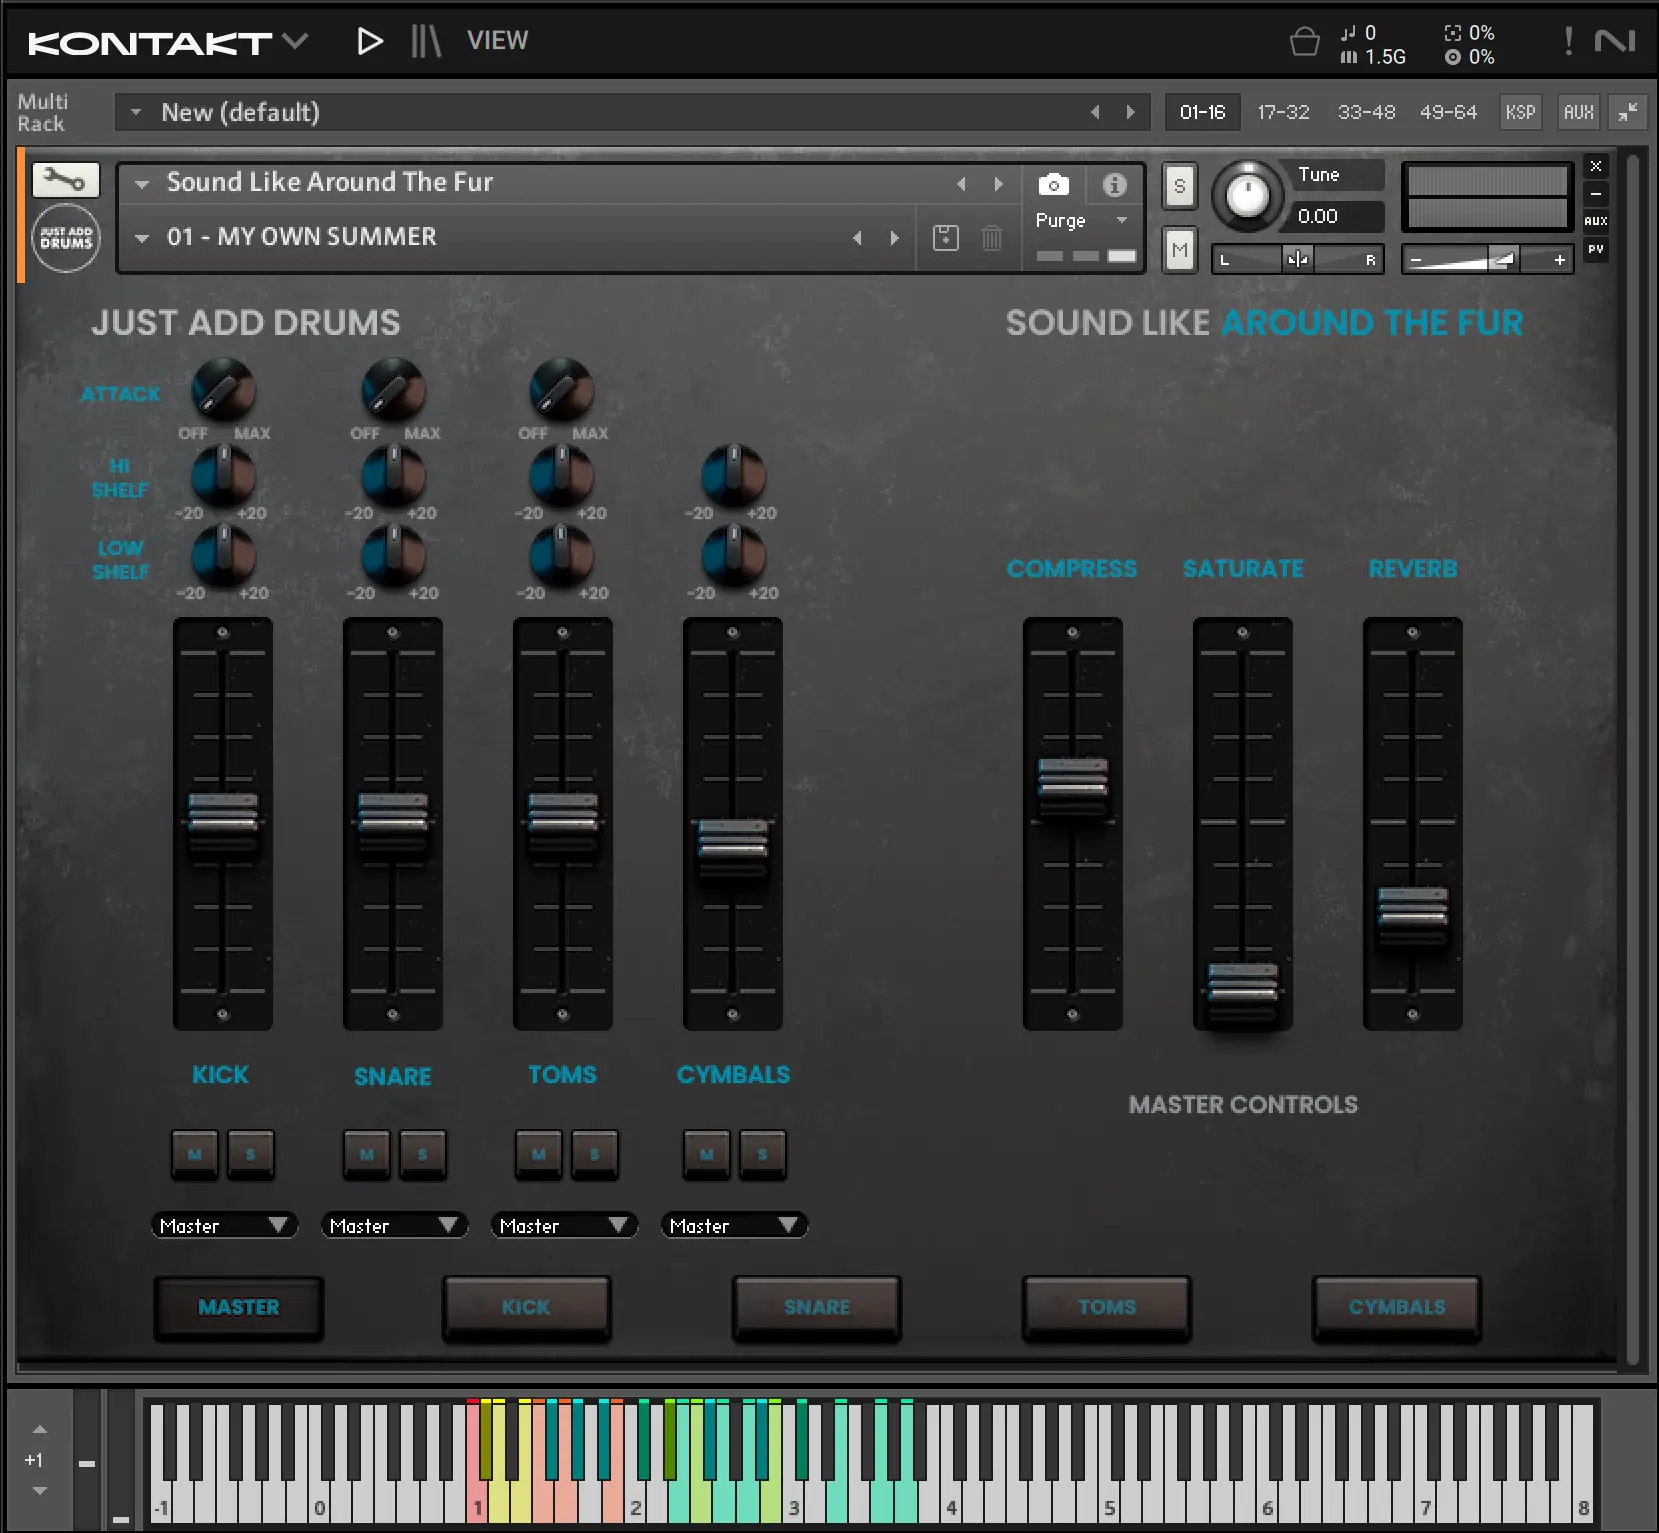This screenshot has height=1533, width=1659.
Task: Solo the Snare channel
Action: coord(423,1155)
